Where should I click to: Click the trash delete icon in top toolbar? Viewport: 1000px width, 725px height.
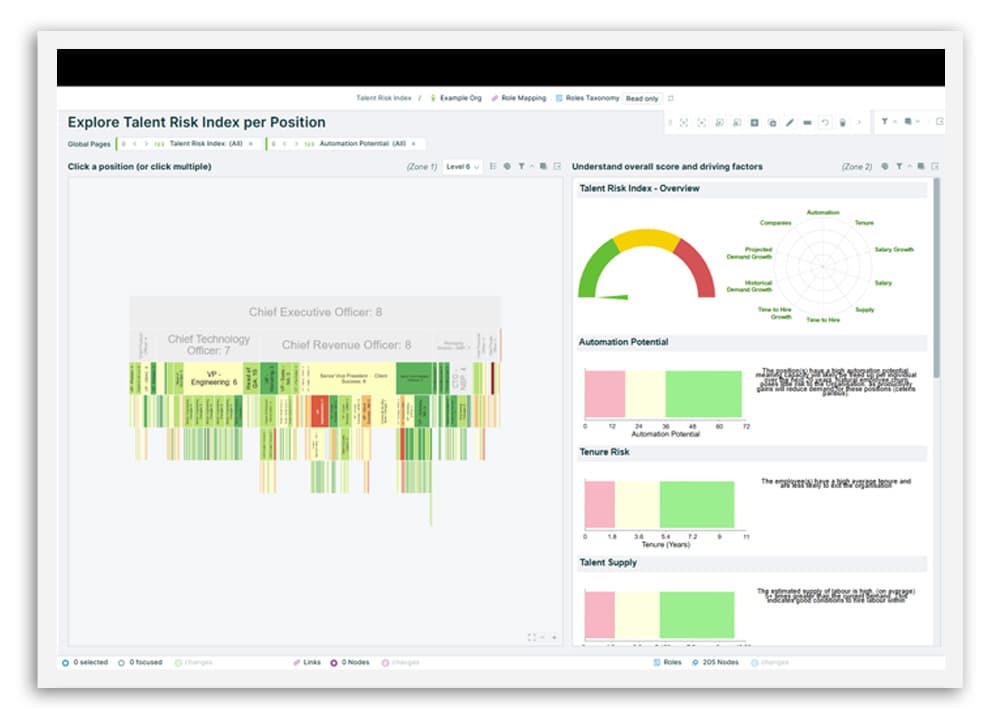842,123
